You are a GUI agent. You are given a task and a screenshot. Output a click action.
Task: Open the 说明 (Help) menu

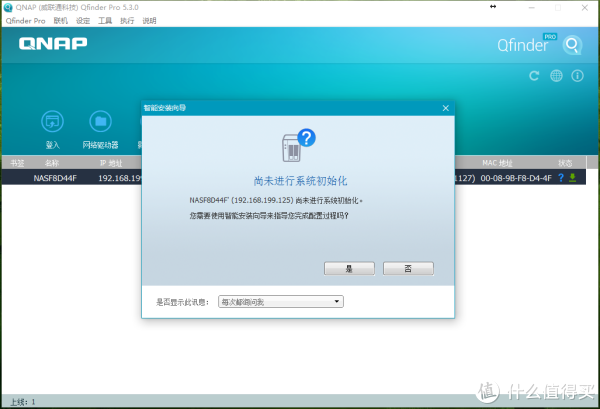tap(149, 20)
